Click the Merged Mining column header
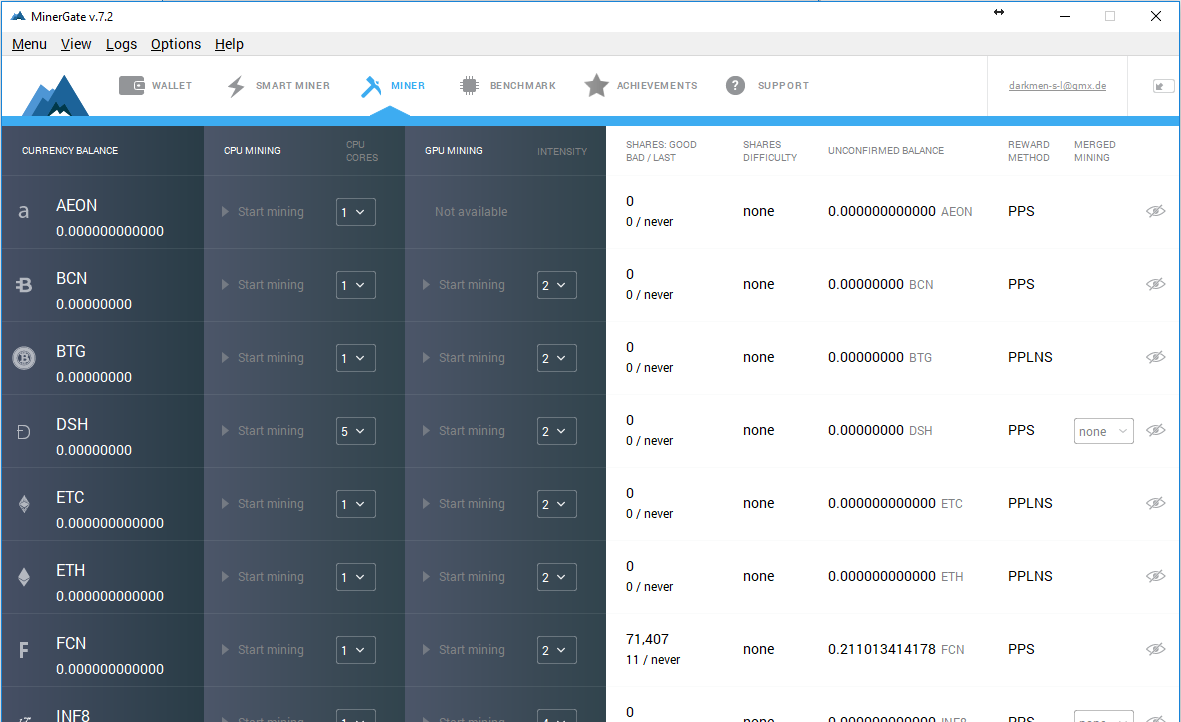1181x722 pixels. [1094, 151]
